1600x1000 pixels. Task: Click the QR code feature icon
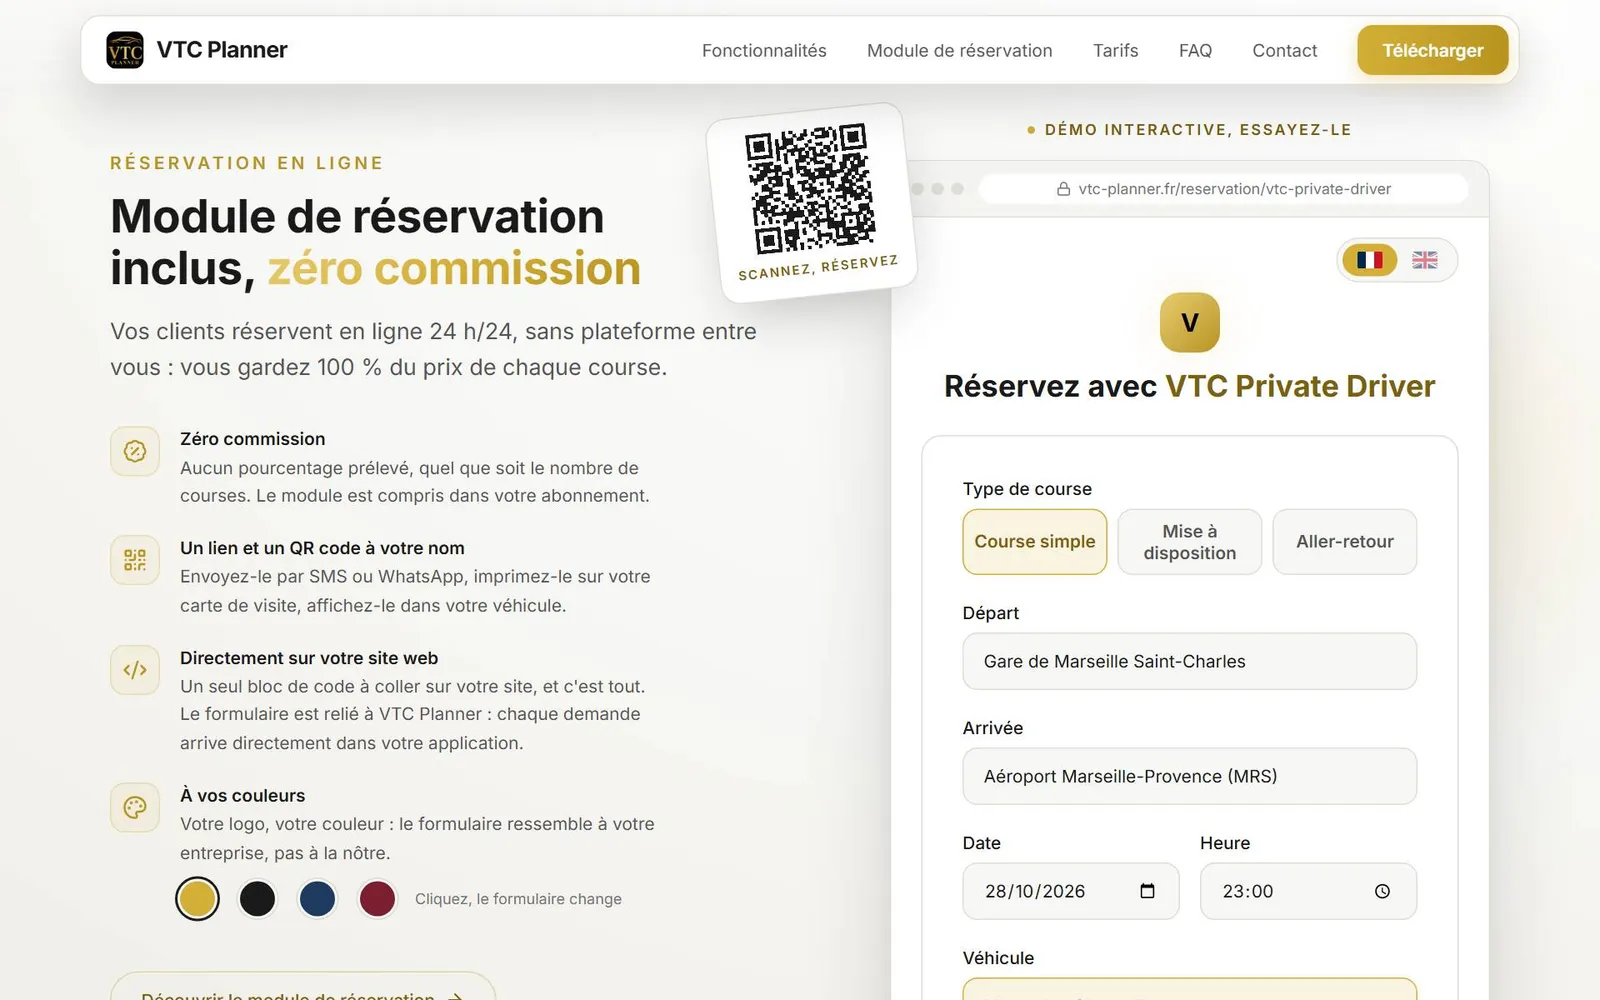[x=135, y=560]
